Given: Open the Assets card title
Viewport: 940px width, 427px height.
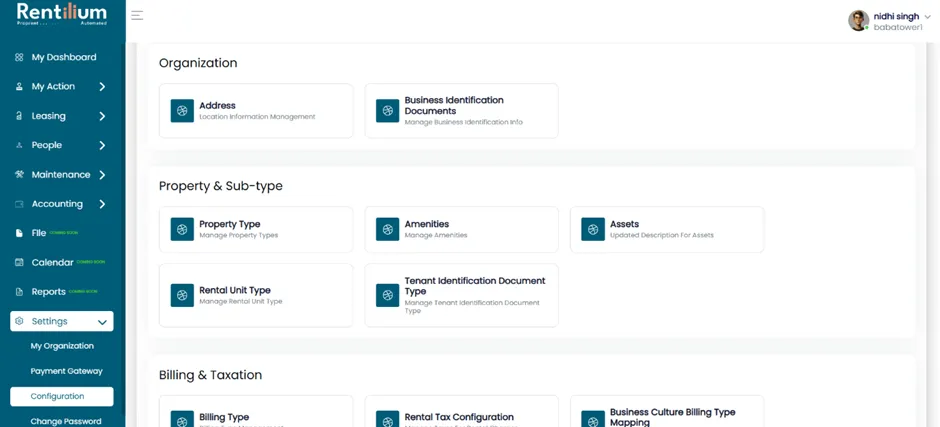Looking at the screenshot, I should [x=624, y=224].
